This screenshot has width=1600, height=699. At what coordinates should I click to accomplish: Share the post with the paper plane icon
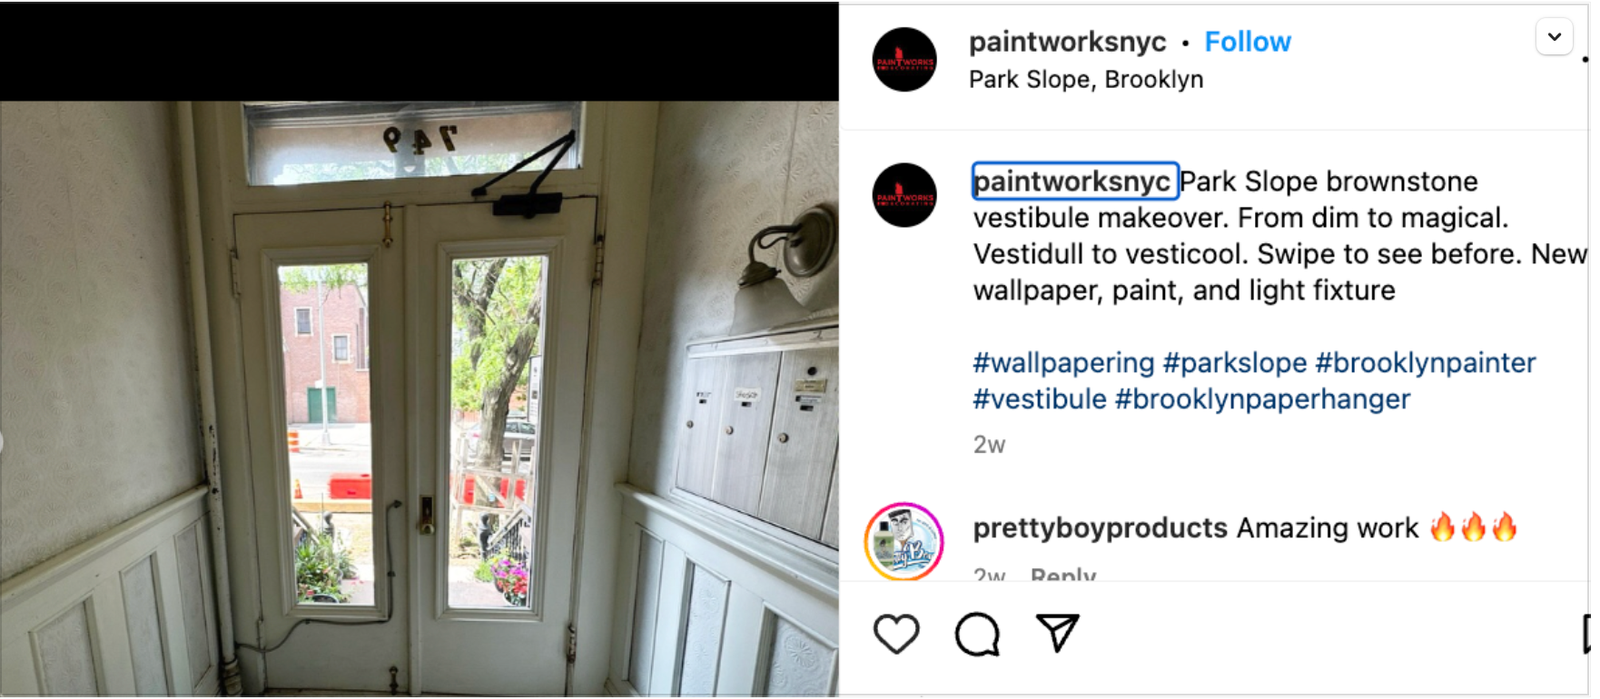click(x=1057, y=633)
